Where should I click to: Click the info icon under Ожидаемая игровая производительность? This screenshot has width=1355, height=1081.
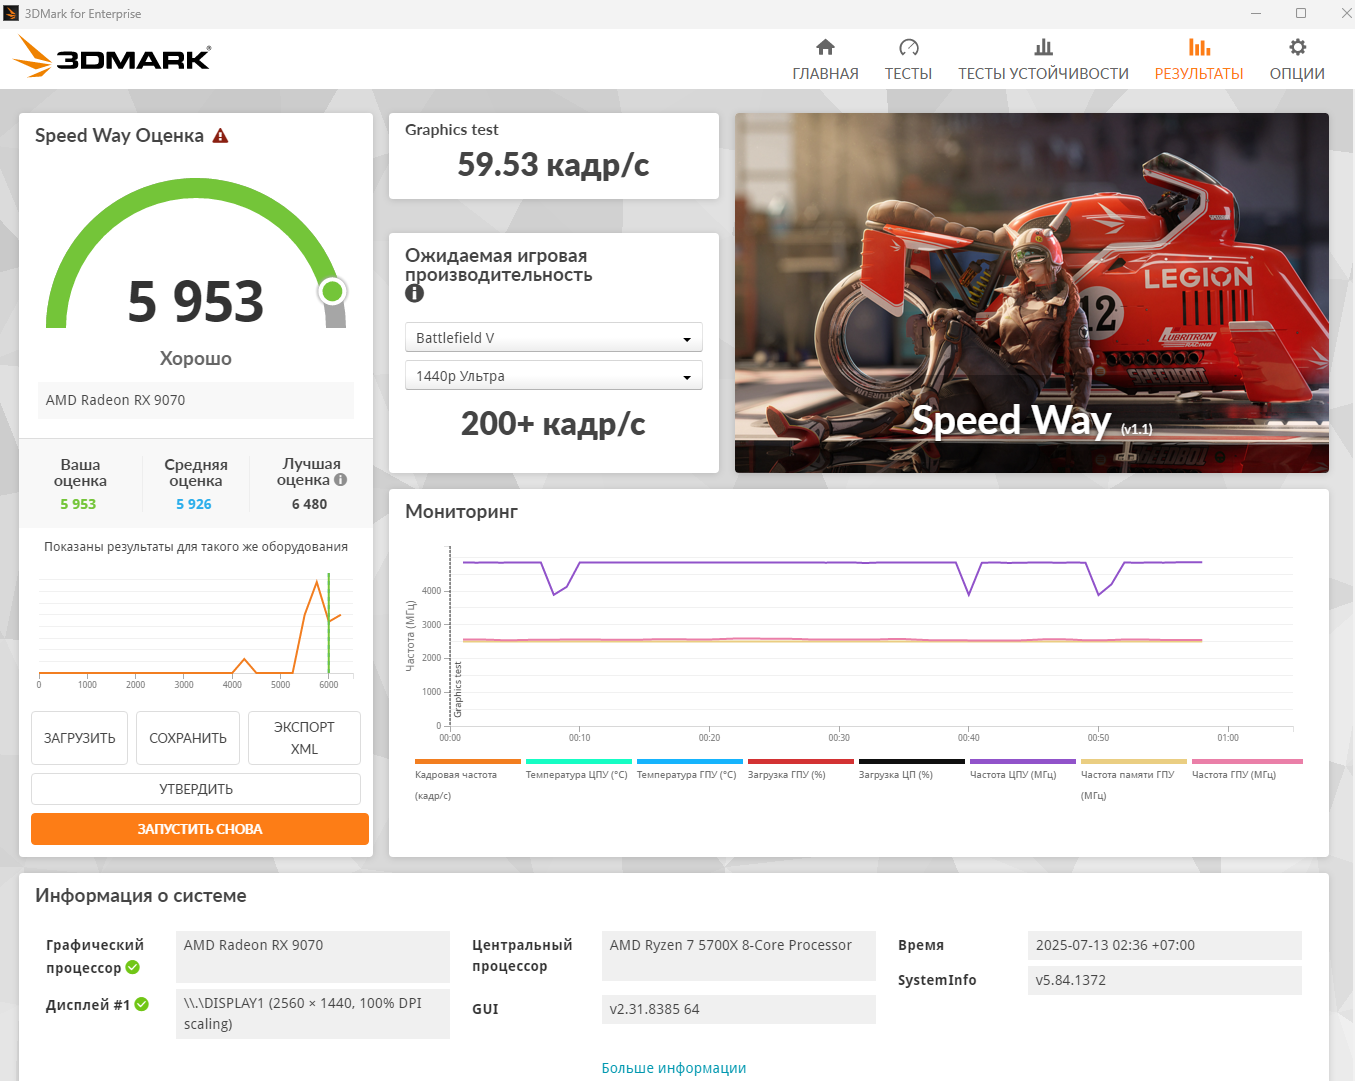coord(414,293)
